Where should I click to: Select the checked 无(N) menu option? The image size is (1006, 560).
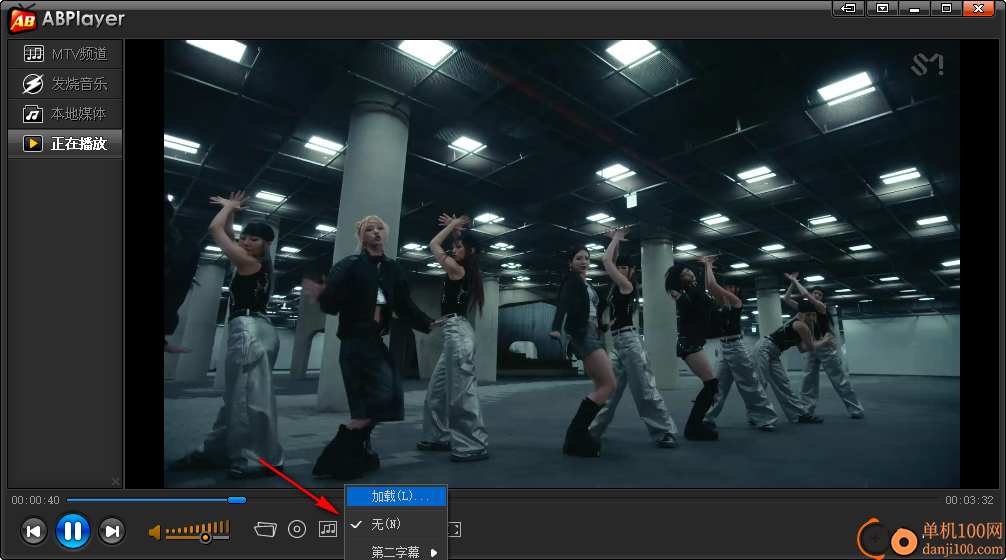[396, 524]
